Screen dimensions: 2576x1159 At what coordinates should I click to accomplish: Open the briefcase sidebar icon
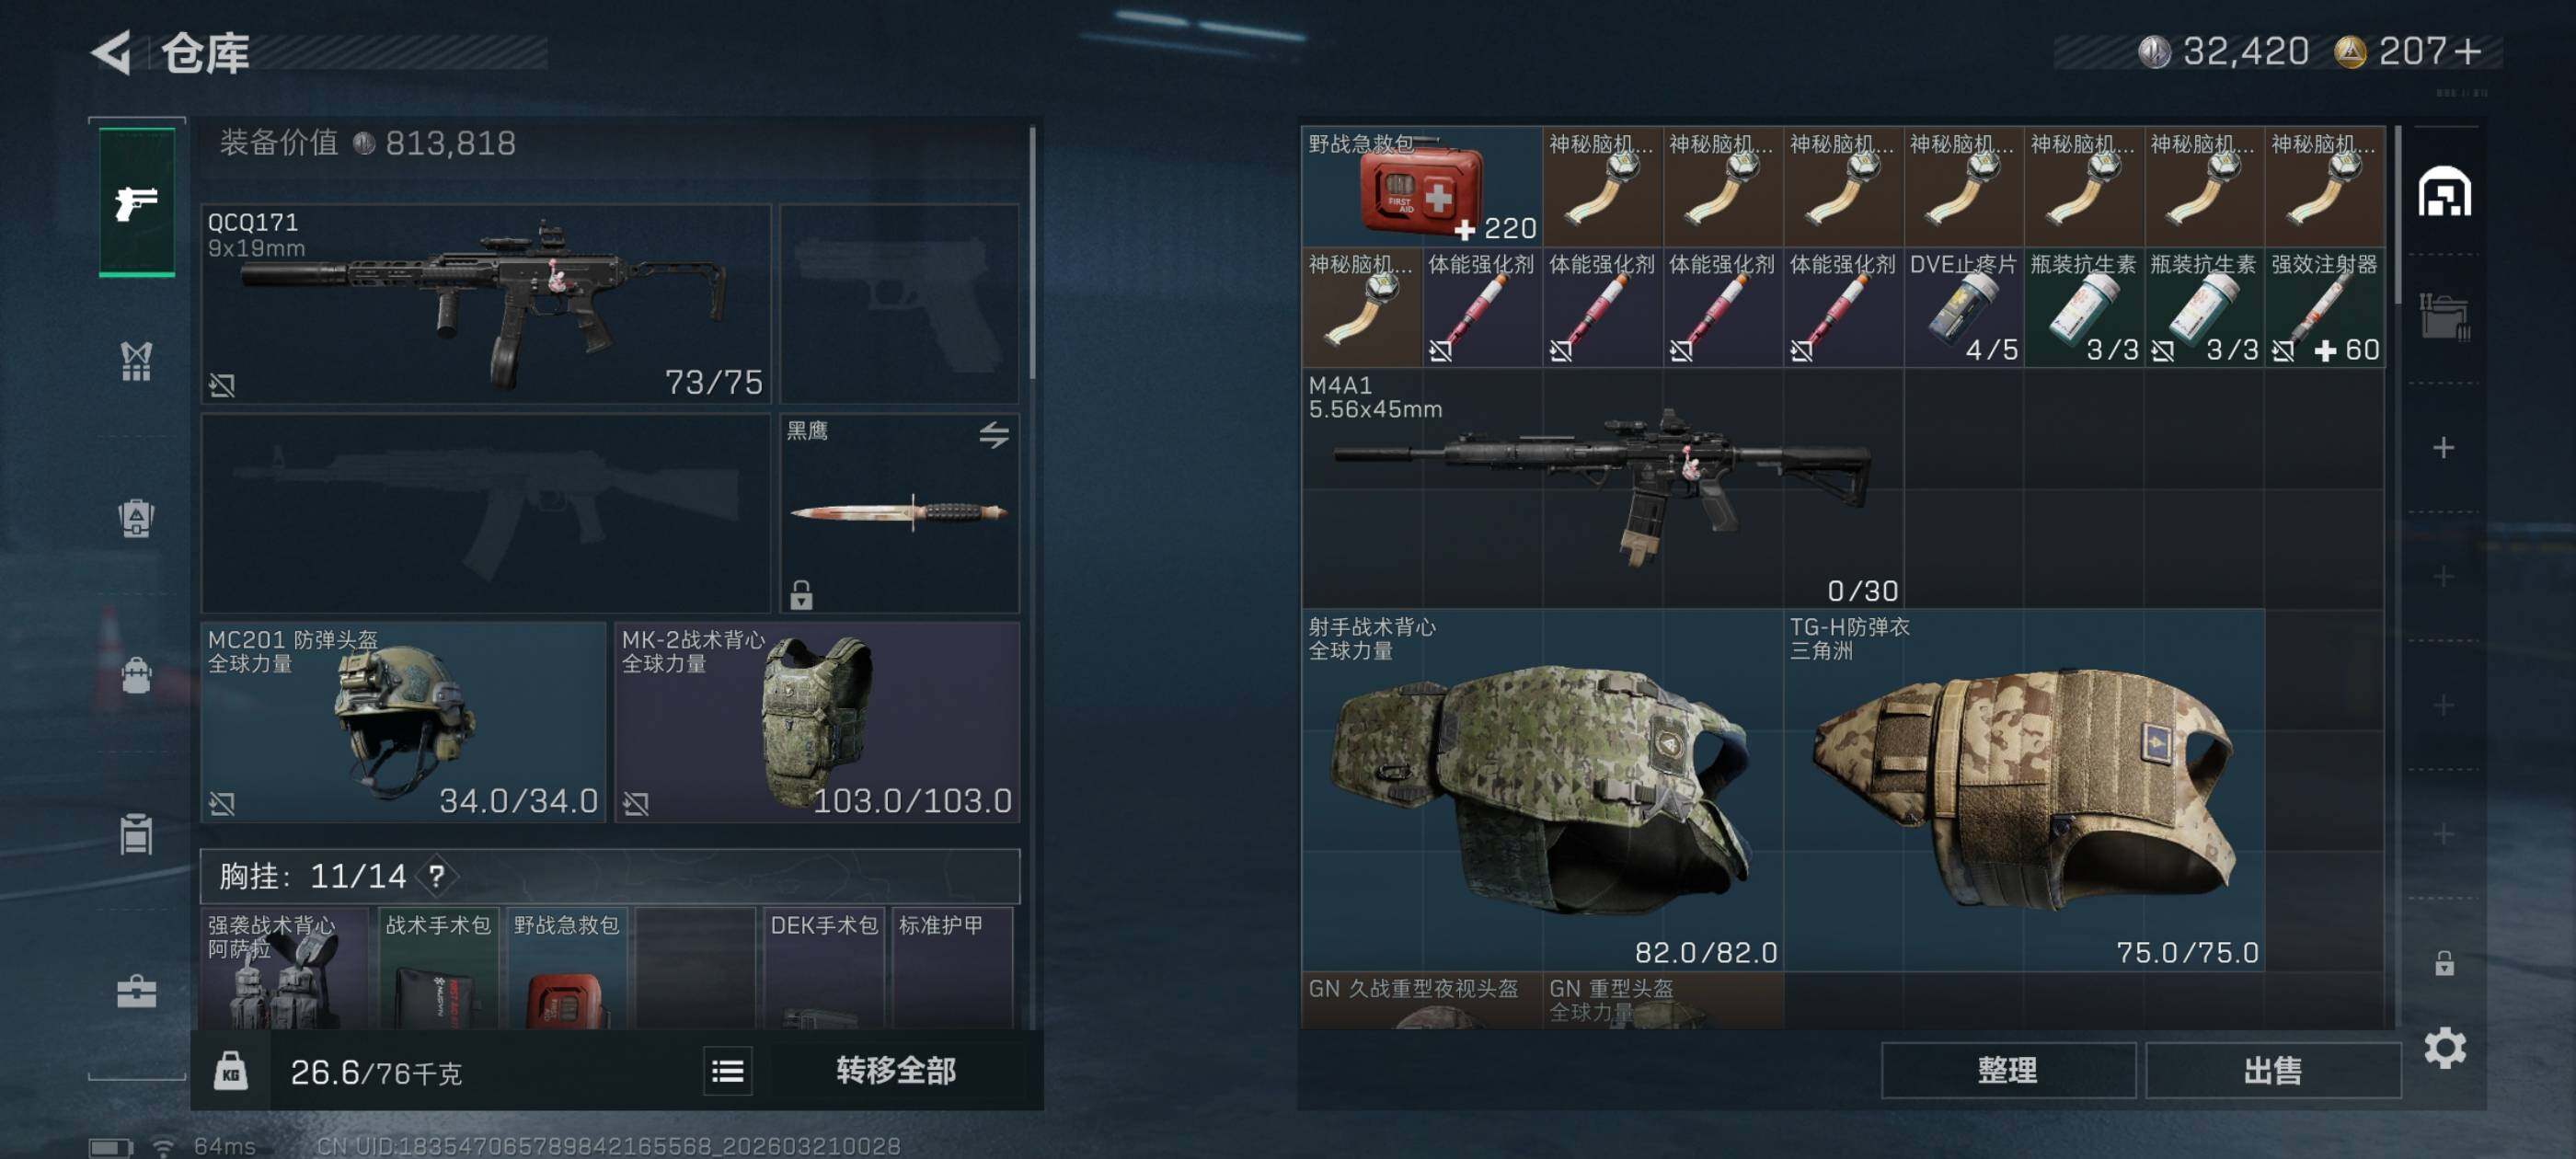coord(137,991)
